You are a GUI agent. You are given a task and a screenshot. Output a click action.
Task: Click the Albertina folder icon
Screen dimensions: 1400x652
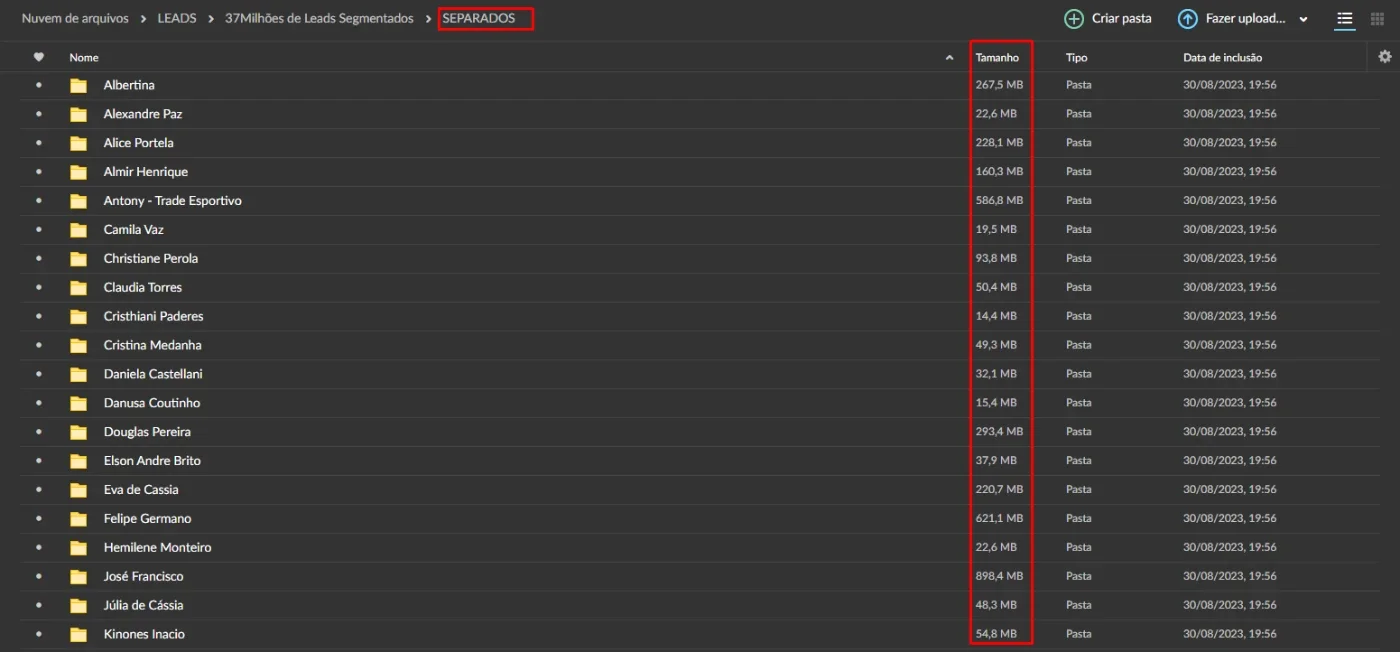[78, 86]
